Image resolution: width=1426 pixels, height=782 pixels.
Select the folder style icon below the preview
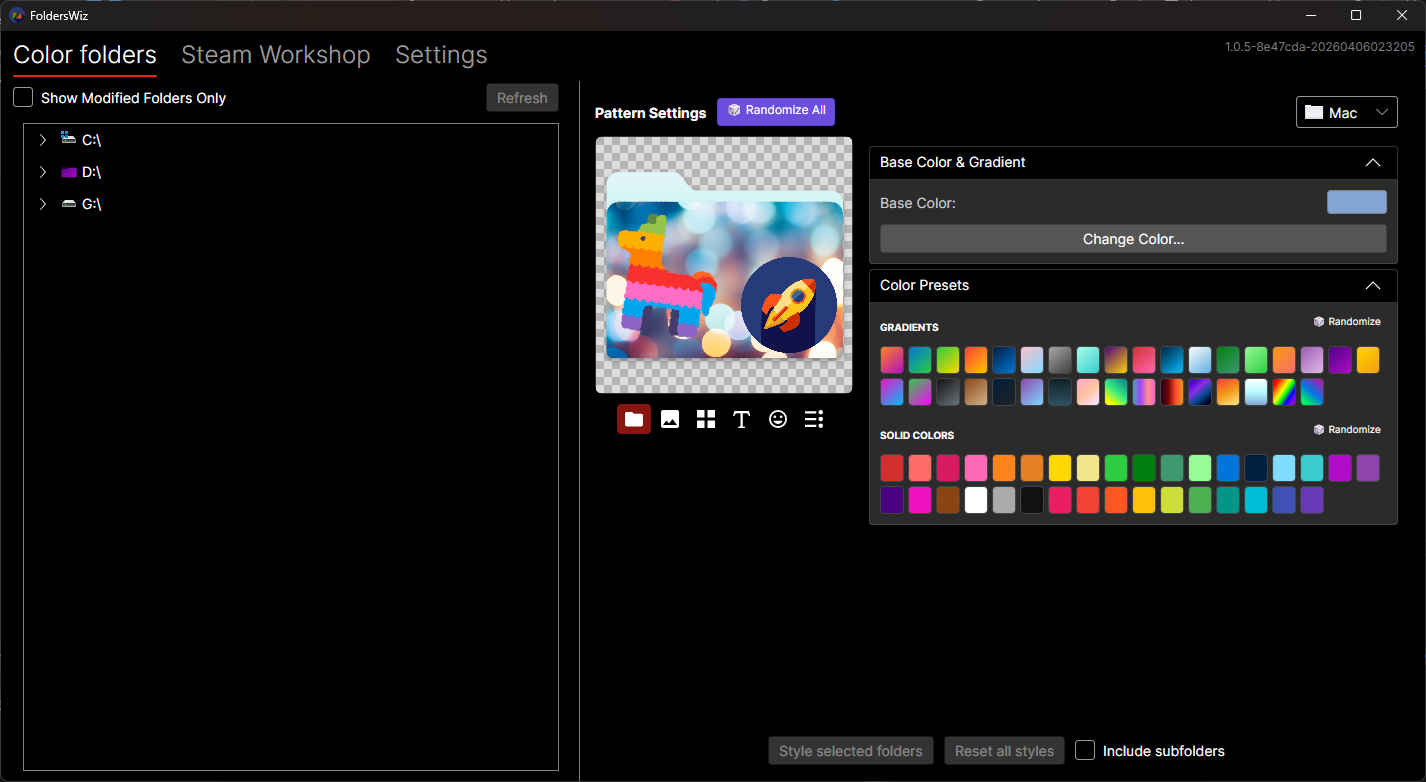633,419
